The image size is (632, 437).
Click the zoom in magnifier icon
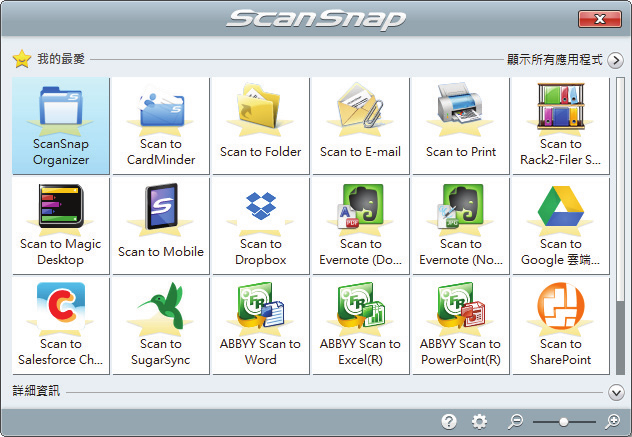click(x=613, y=422)
